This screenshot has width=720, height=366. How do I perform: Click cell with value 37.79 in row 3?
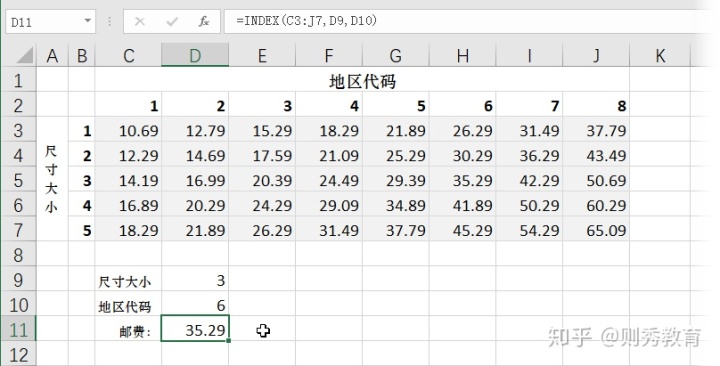(596, 130)
